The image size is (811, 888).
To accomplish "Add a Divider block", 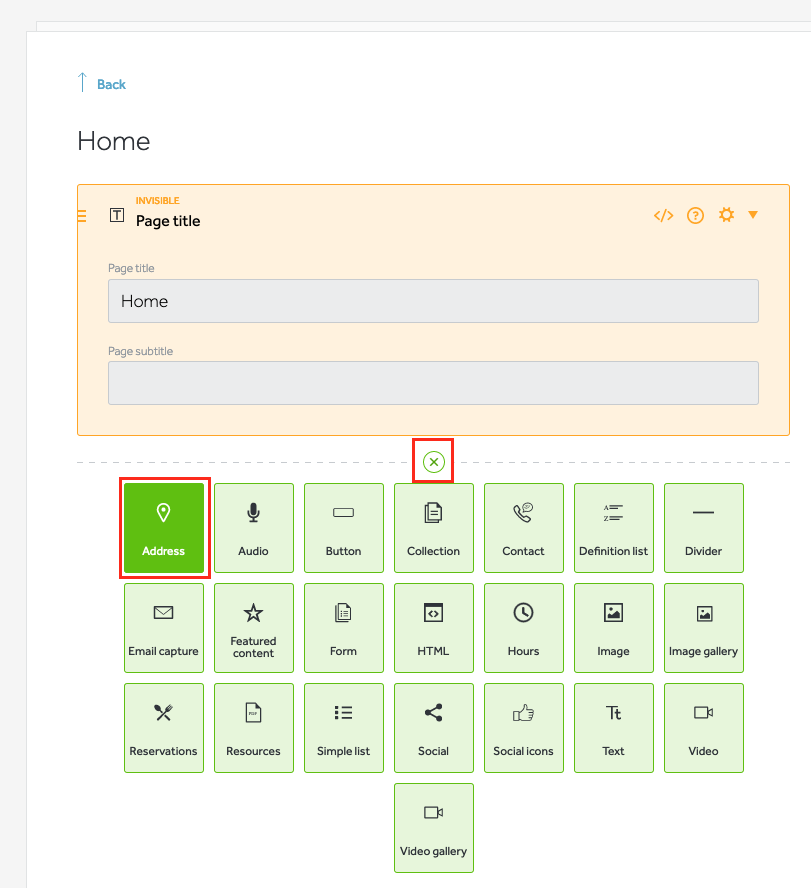I will [x=703, y=528].
